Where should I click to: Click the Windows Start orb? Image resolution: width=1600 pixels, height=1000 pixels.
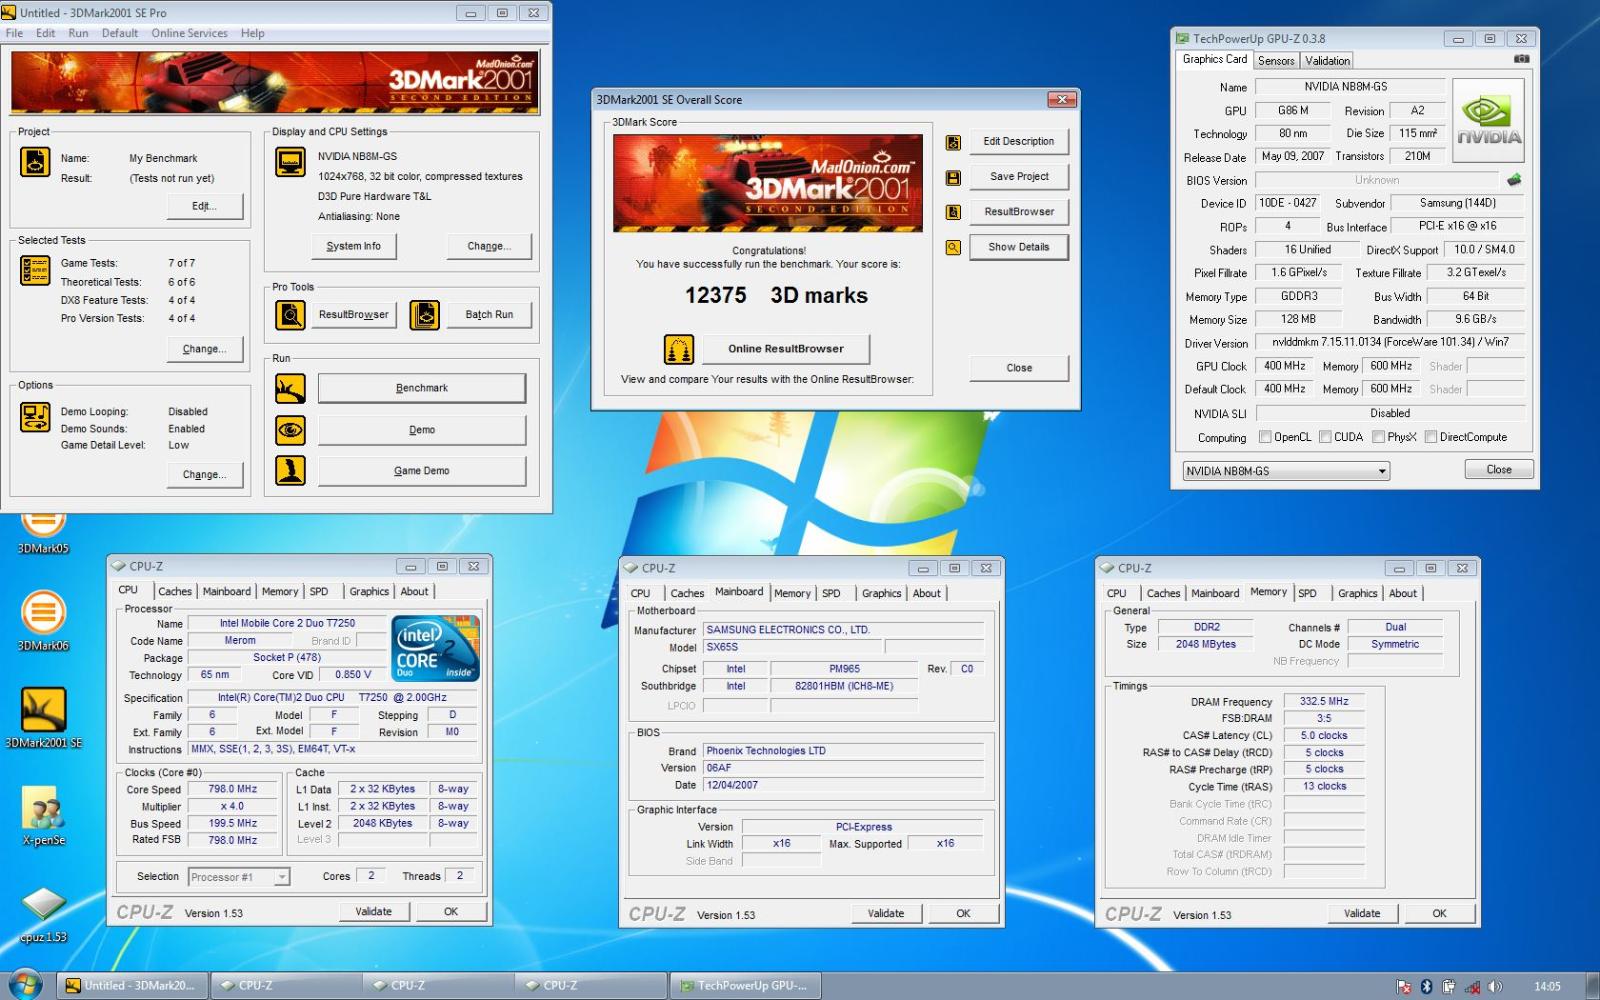coord(25,984)
